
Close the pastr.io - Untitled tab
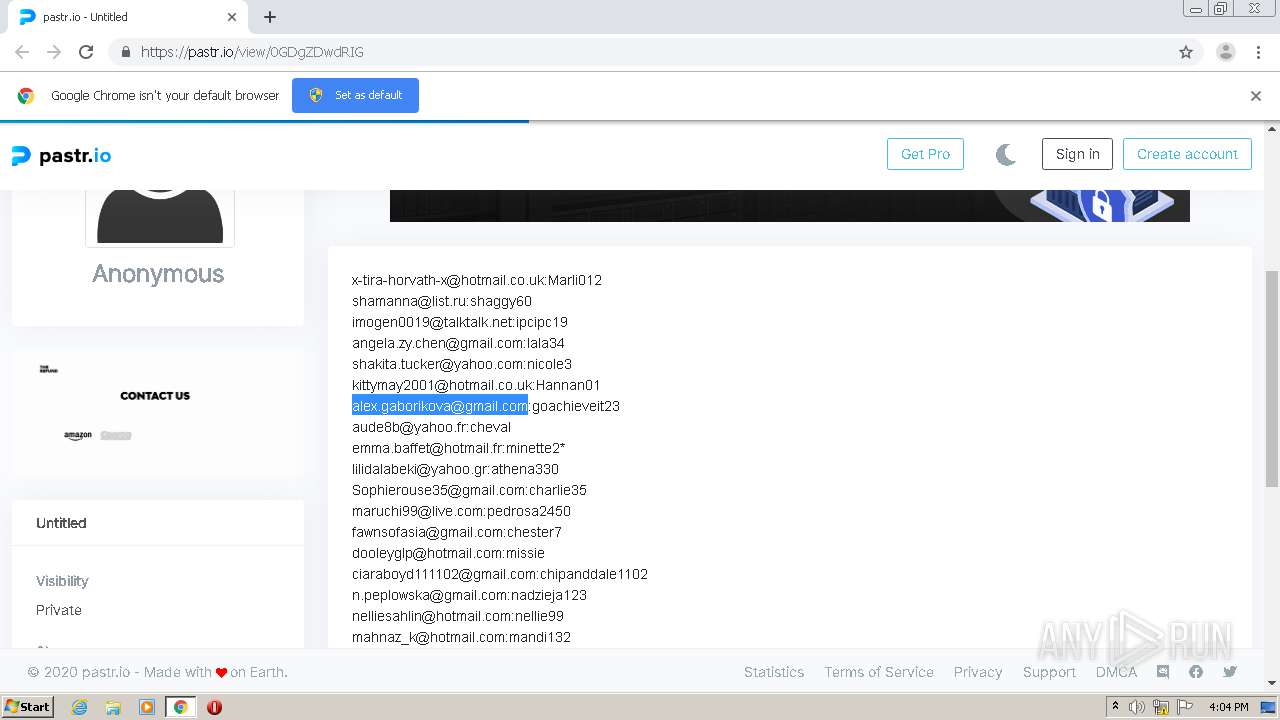(232, 17)
